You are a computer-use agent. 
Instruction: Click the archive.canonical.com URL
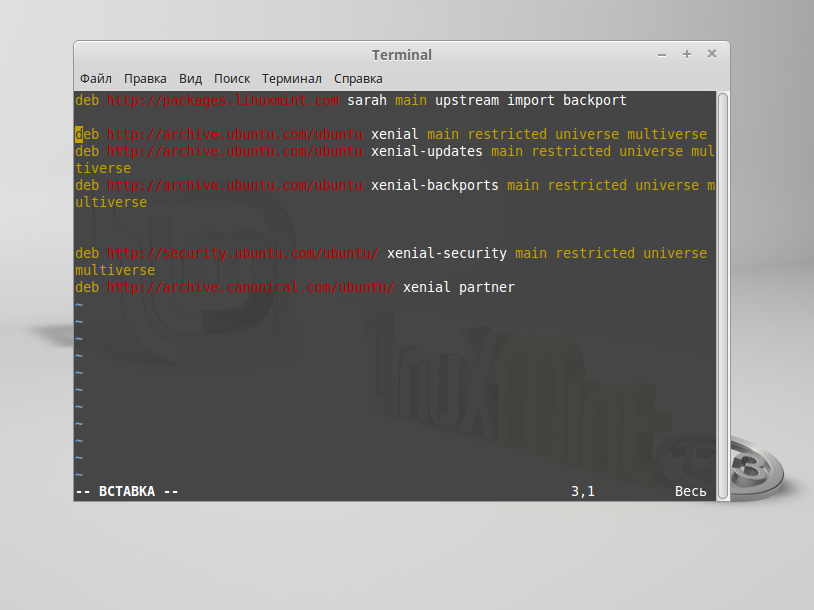click(251, 287)
